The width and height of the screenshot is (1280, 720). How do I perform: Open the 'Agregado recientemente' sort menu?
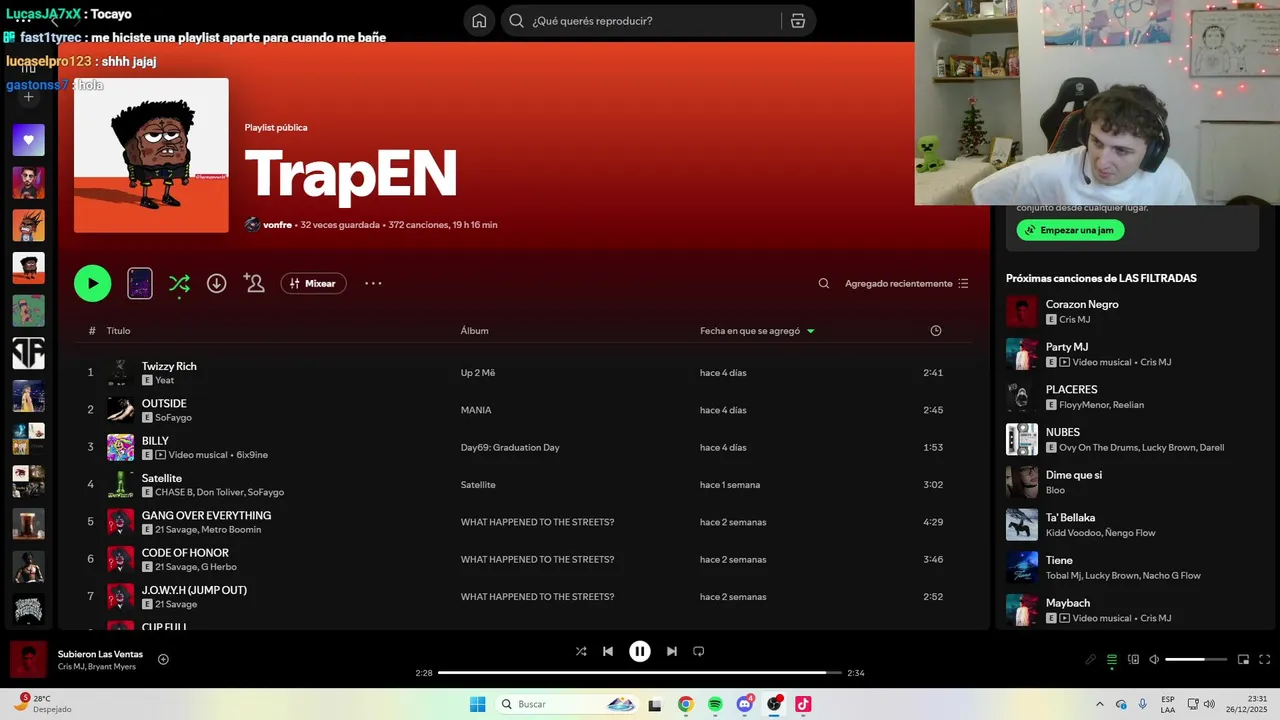click(906, 284)
